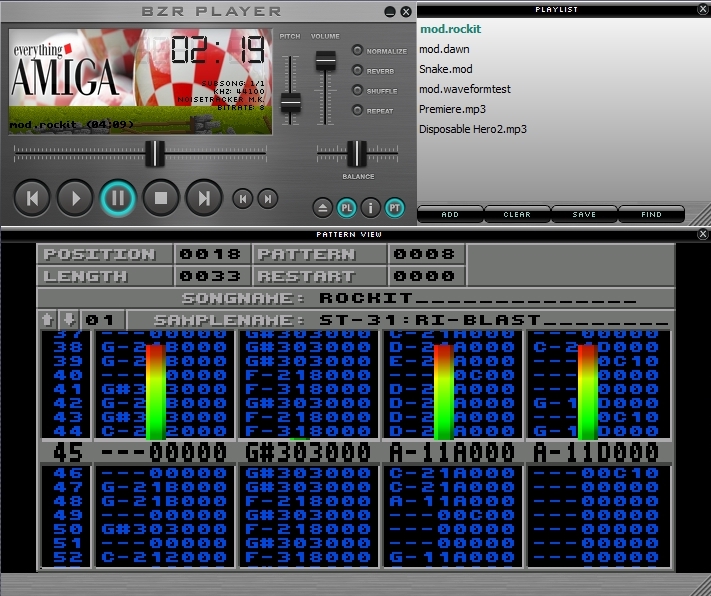Click the sample down arrow in pattern view
Screen dimensions: 711x596
click(66, 320)
